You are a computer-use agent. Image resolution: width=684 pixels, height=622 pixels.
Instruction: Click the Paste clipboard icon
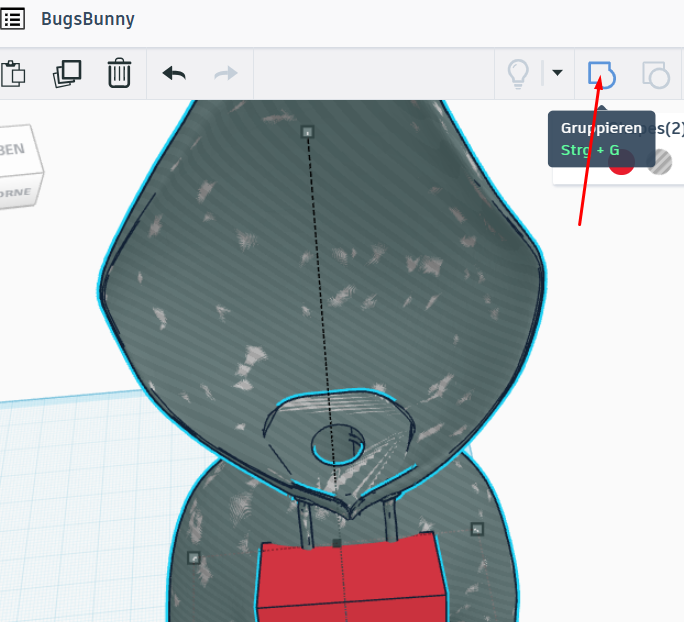(x=13, y=74)
